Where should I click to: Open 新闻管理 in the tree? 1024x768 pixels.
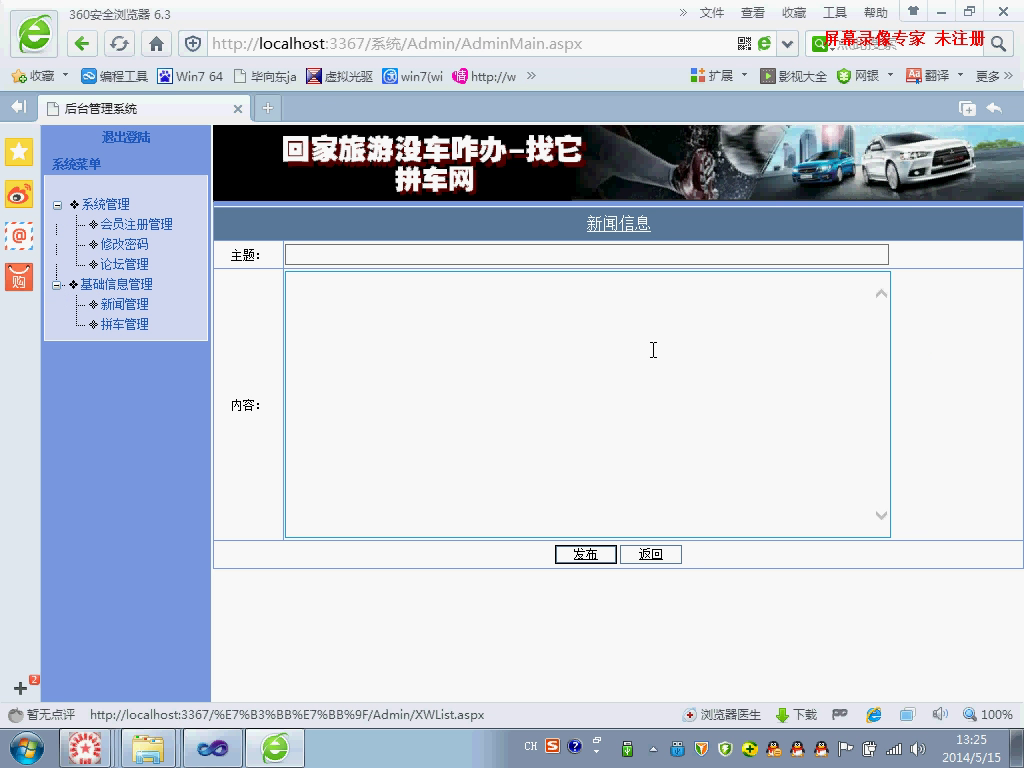click(124, 304)
